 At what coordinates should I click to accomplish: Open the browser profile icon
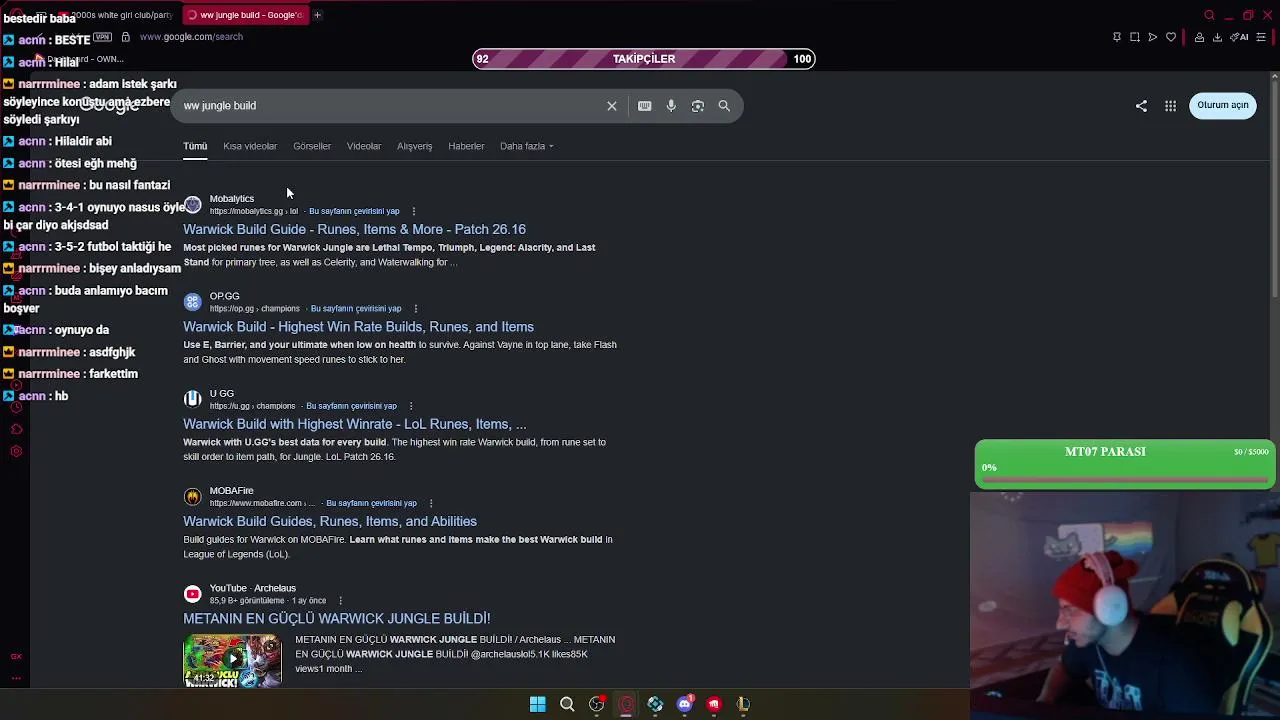pyautogui.click(x=1199, y=37)
